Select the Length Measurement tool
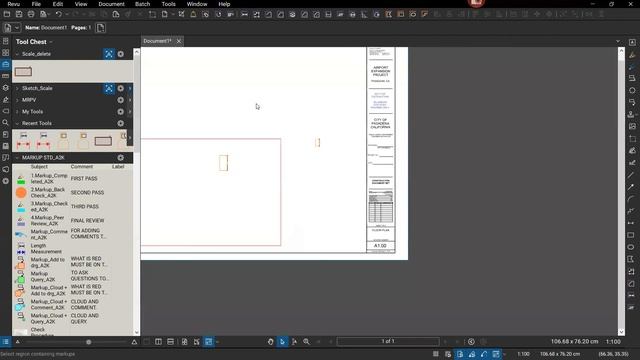 coord(72,249)
